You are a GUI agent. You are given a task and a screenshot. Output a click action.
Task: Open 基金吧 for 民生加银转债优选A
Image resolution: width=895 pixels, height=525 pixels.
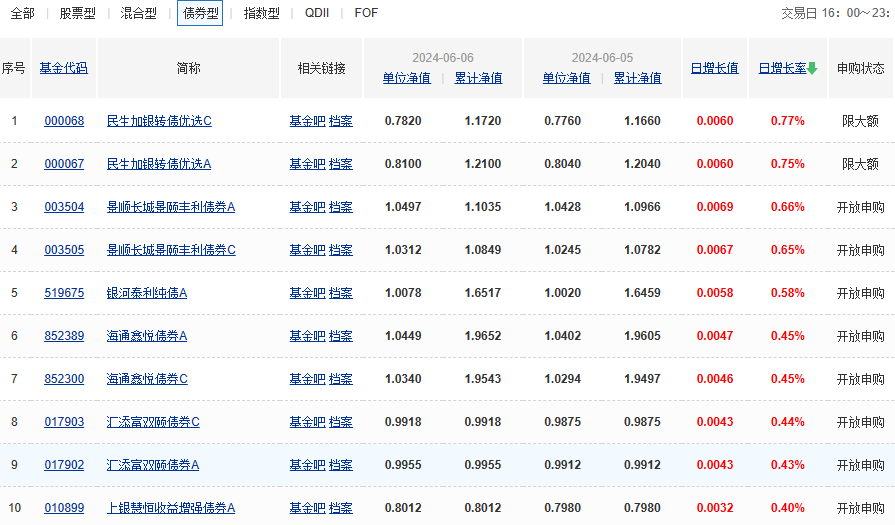[x=307, y=164]
